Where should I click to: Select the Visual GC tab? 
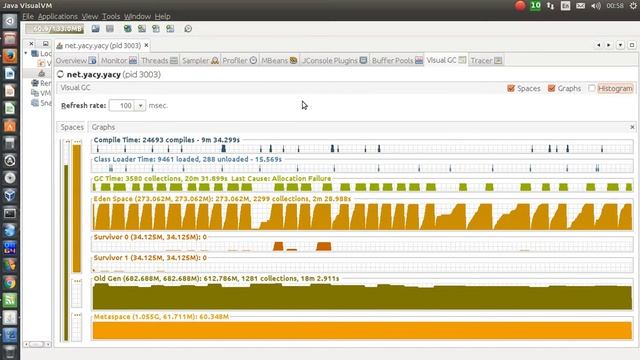click(x=446, y=60)
